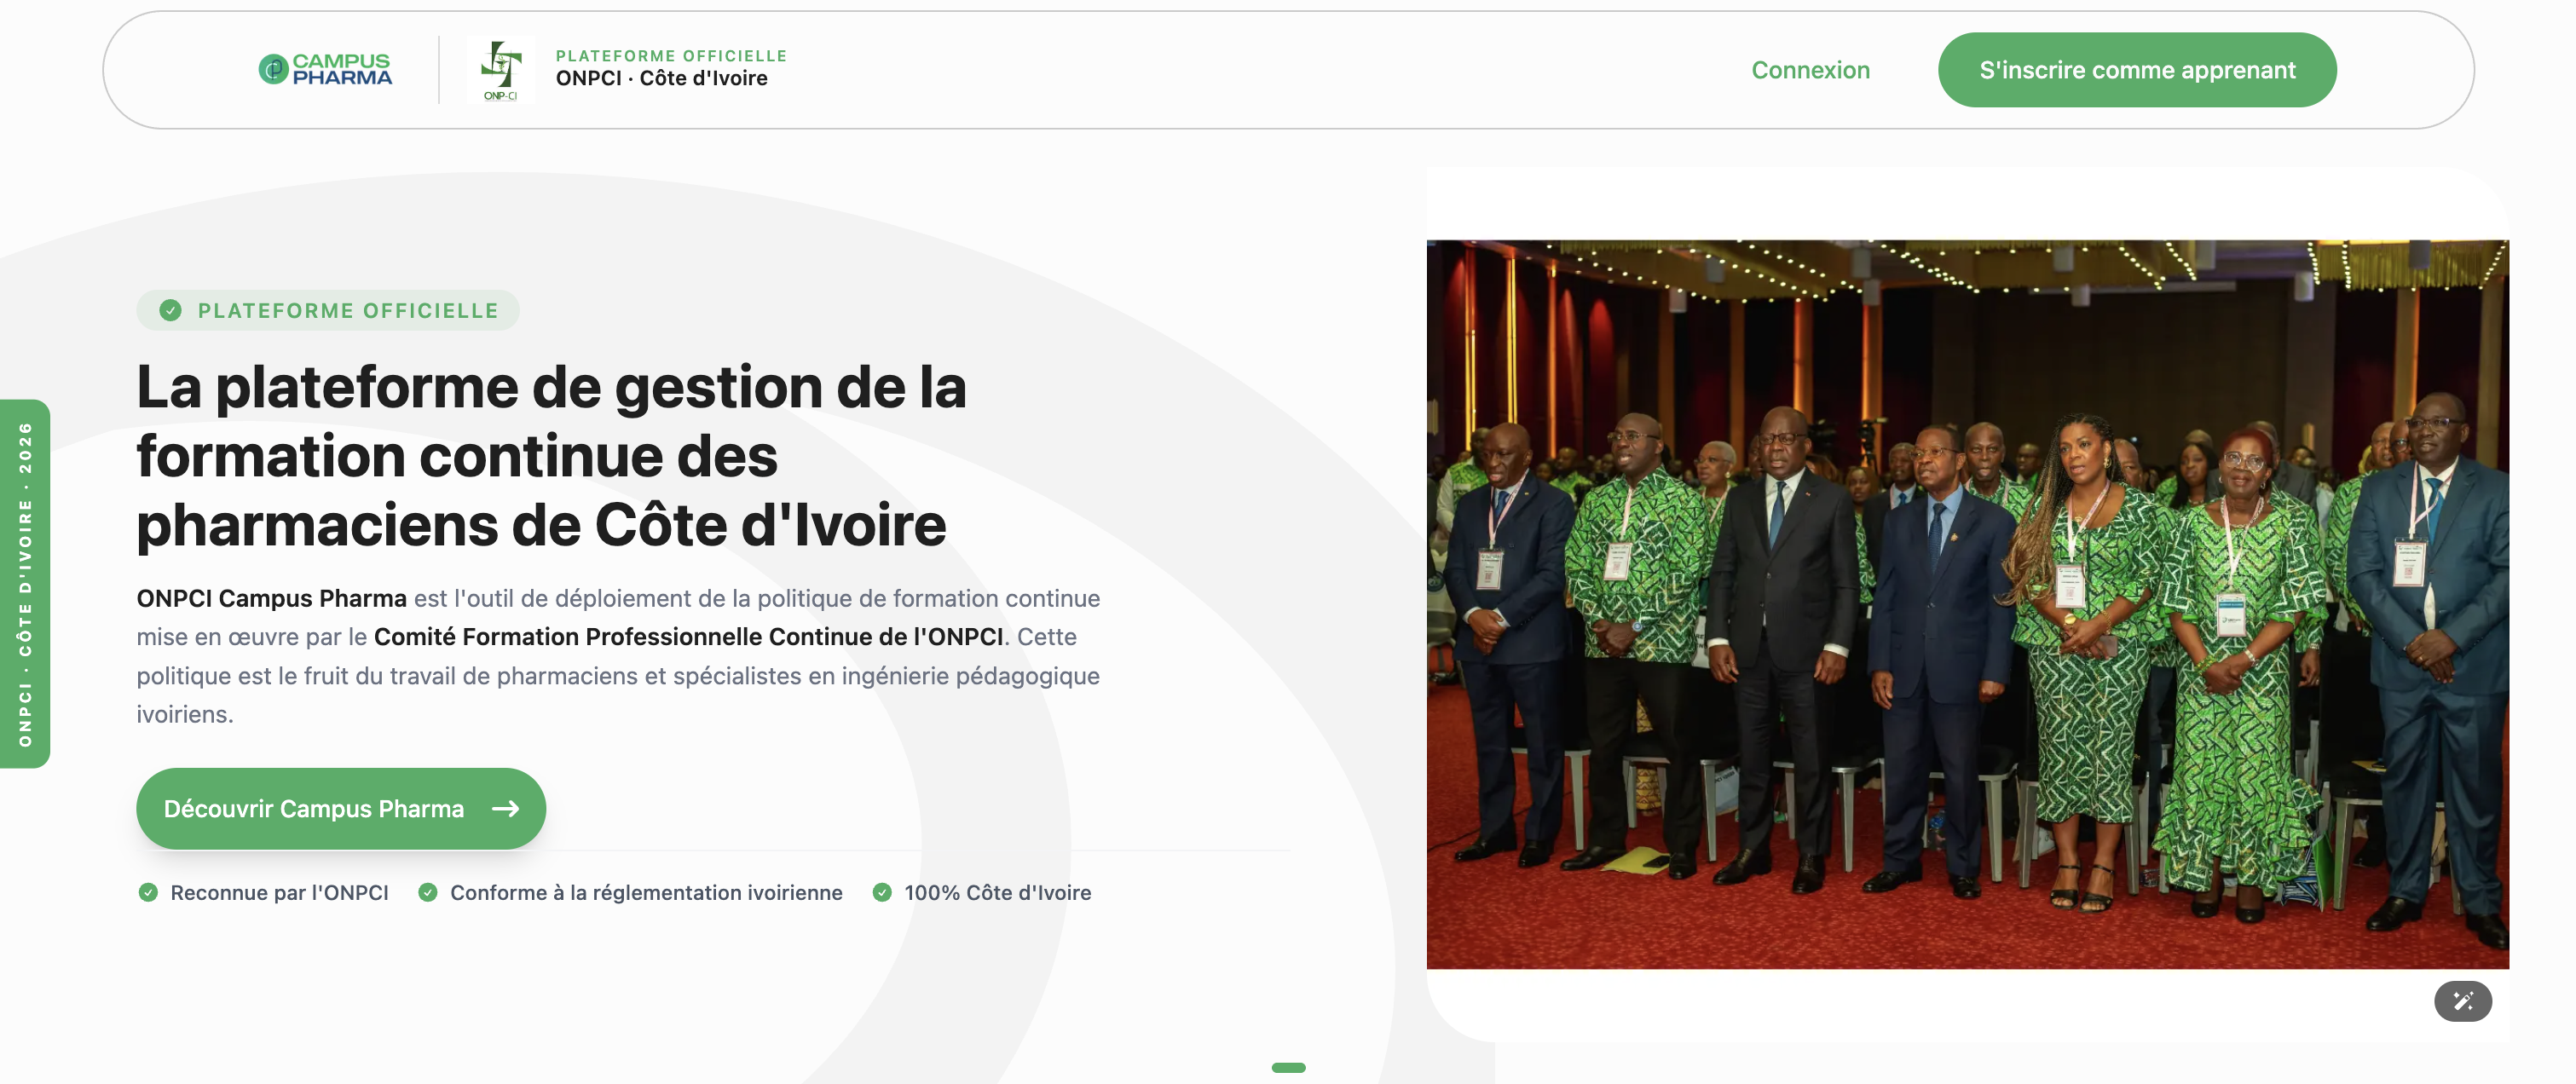Click the ONP-CI emblem logo
This screenshot has width=2576, height=1084.
point(500,70)
